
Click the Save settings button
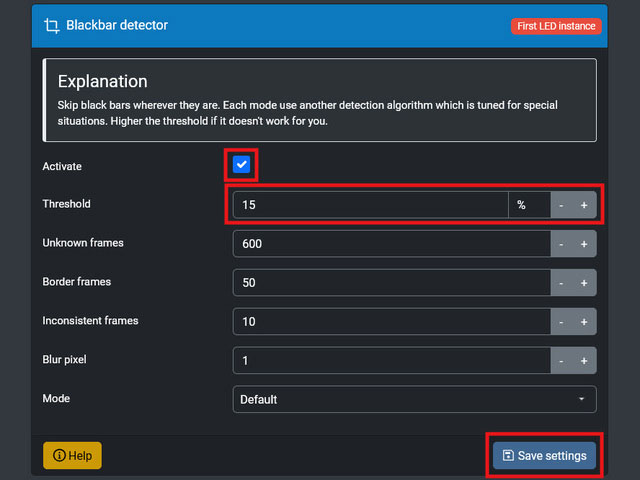pos(544,456)
